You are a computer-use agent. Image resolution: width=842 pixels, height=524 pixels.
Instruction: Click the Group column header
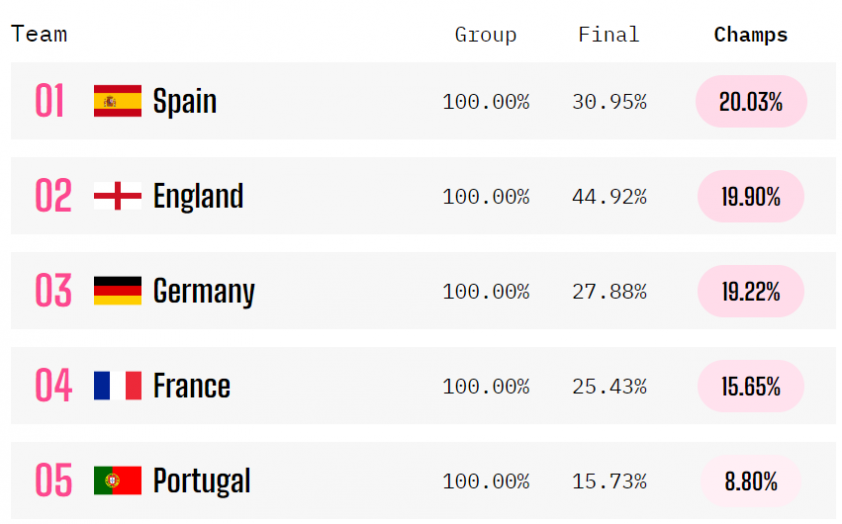(x=485, y=35)
